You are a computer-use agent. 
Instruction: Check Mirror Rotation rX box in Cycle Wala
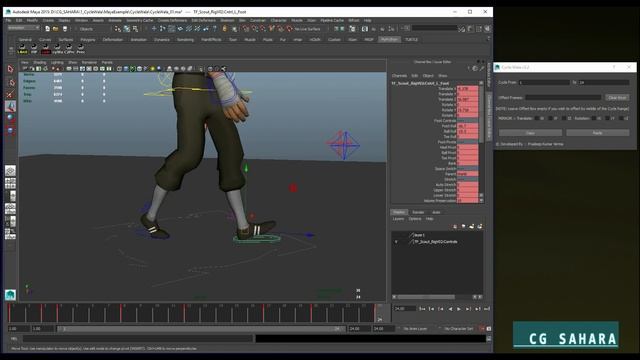pos(594,118)
